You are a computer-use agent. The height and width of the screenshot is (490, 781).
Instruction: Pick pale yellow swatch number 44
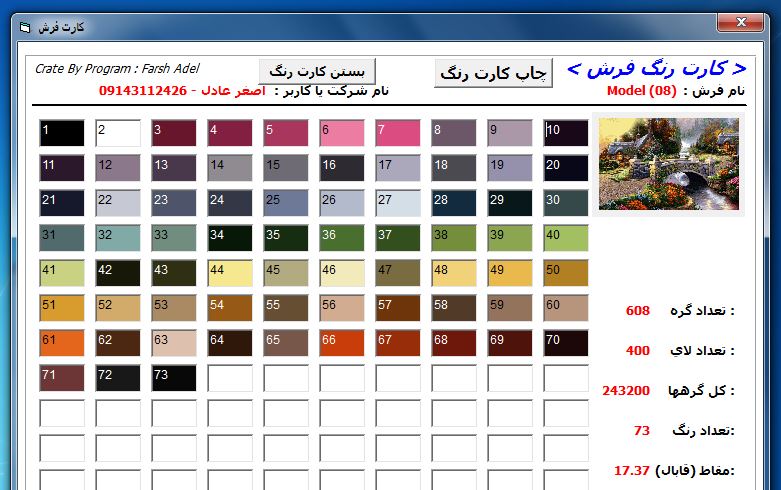(230, 274)
